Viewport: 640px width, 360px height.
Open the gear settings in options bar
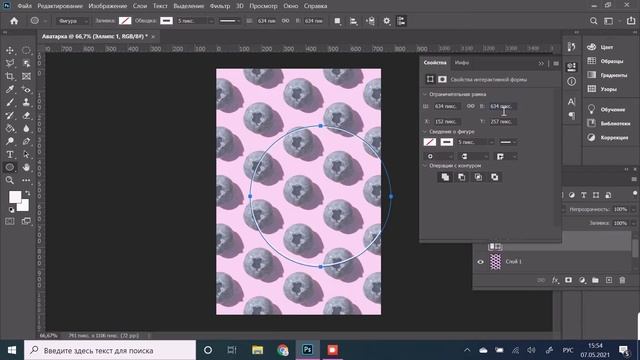[x=387, y=21]
